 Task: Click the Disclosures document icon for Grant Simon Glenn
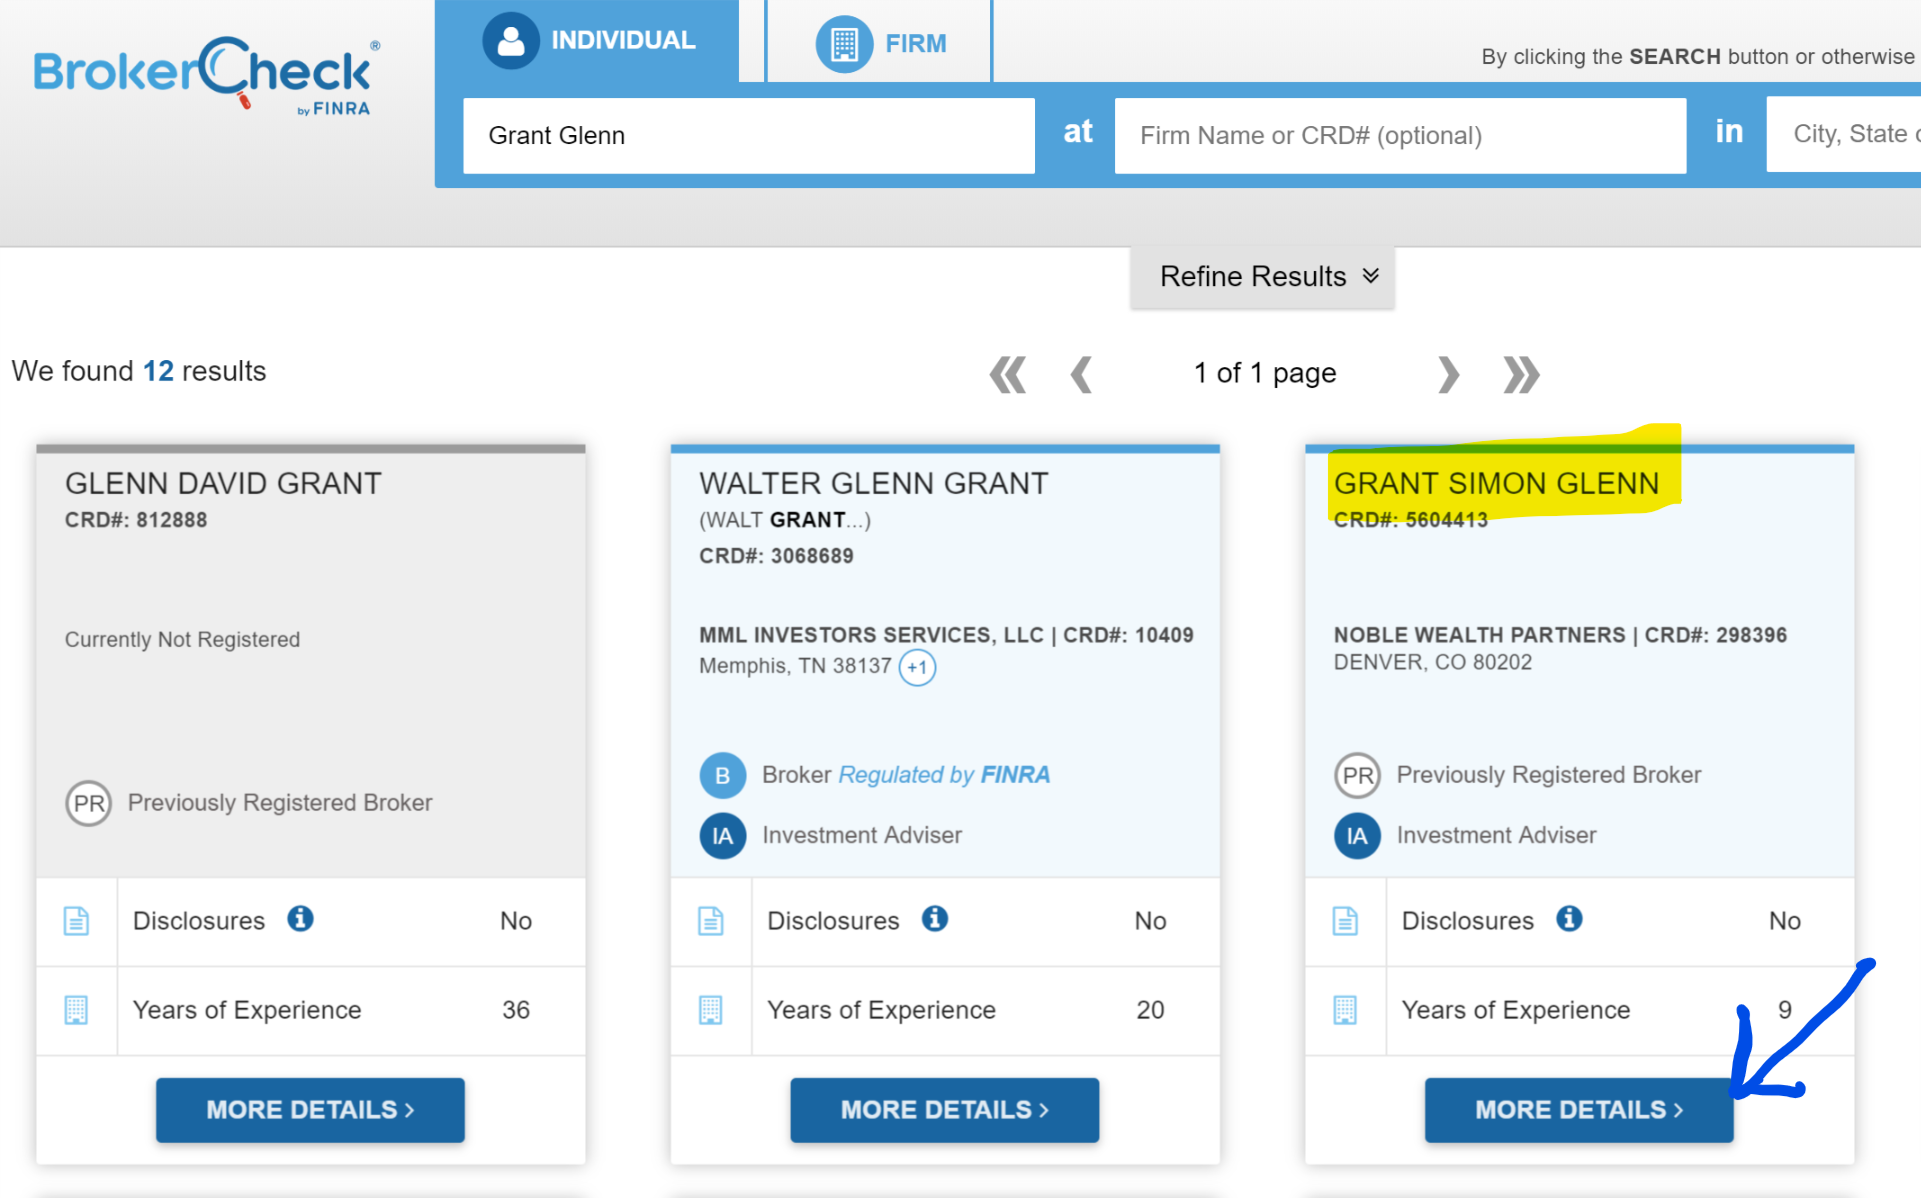[1345, 921]
